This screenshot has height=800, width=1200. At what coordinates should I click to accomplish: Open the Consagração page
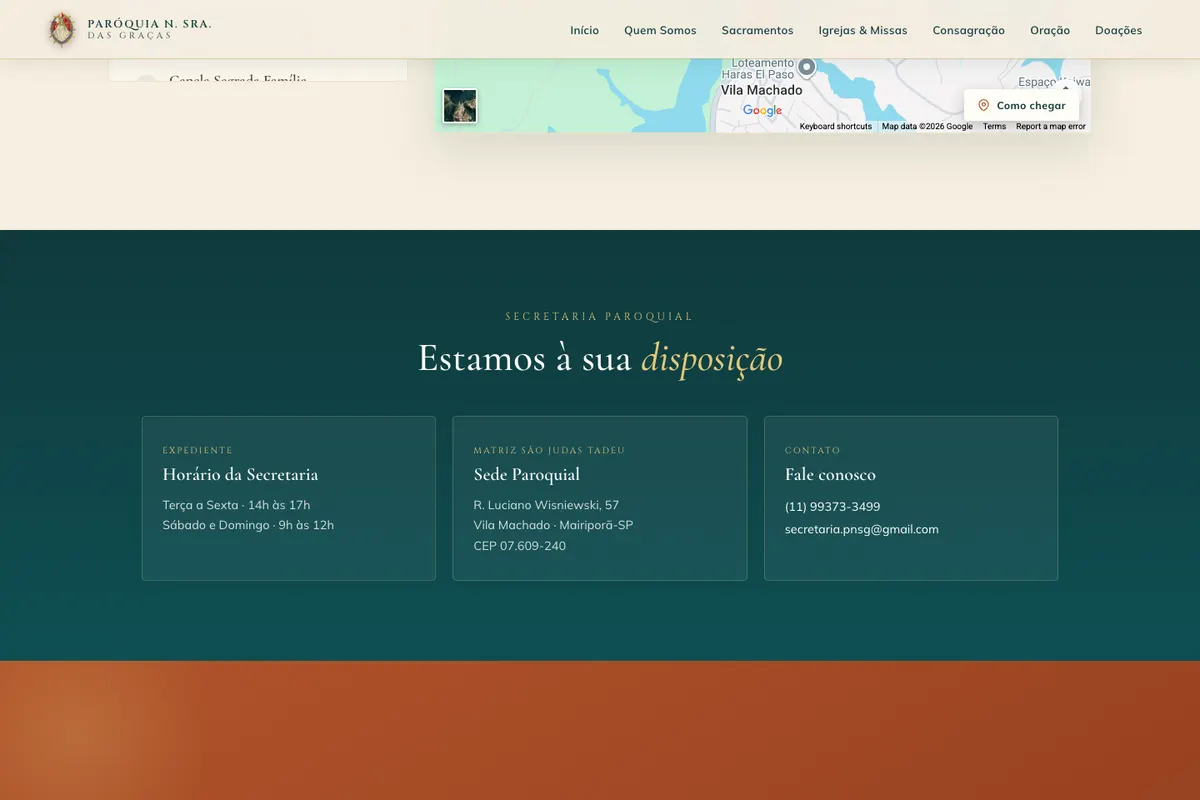(969, 30)
